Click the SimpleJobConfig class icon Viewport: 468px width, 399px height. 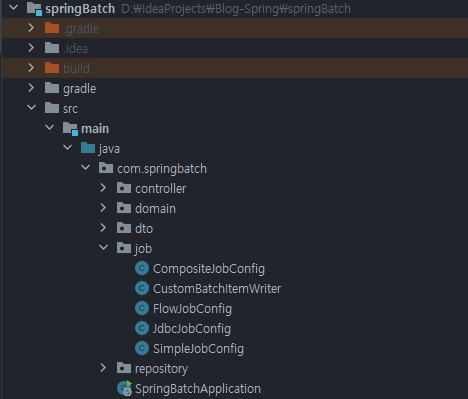[142, 348]
